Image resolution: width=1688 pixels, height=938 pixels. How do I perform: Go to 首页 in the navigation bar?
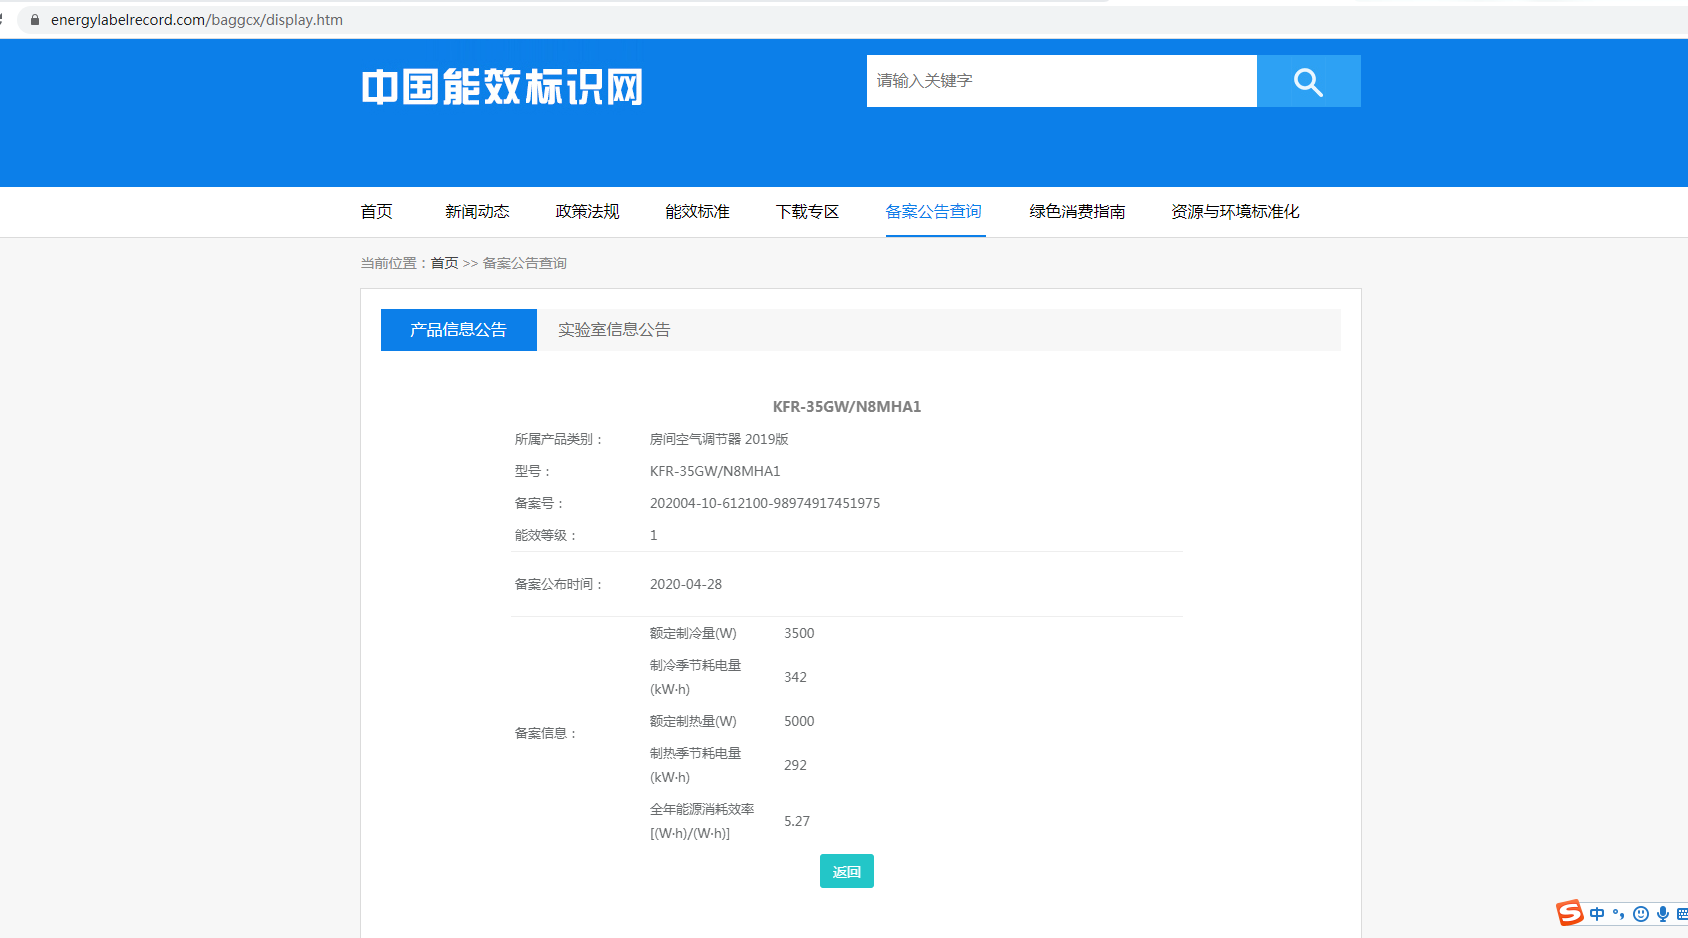click(x=377, y=212)
